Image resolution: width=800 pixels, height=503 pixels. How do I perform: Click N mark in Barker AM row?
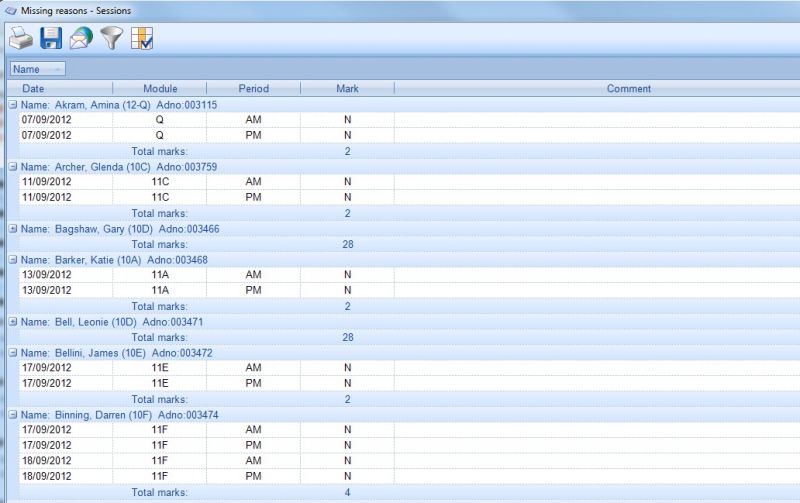pos(347,274)
